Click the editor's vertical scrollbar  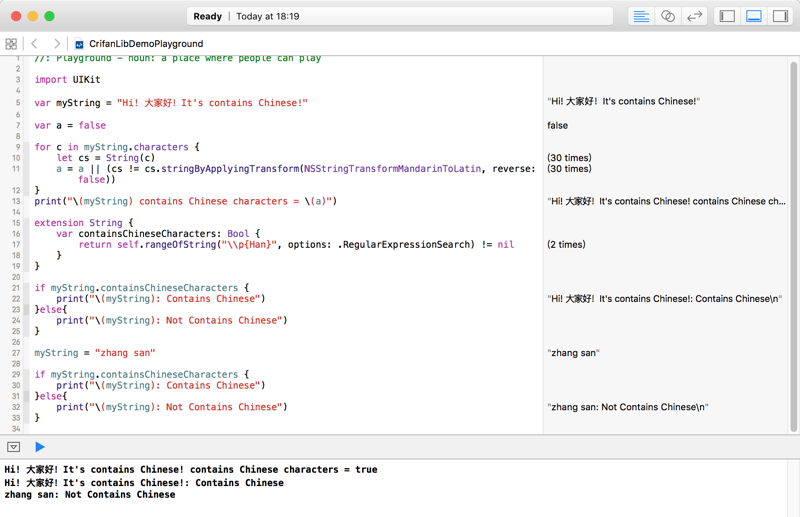click(794, 240)
